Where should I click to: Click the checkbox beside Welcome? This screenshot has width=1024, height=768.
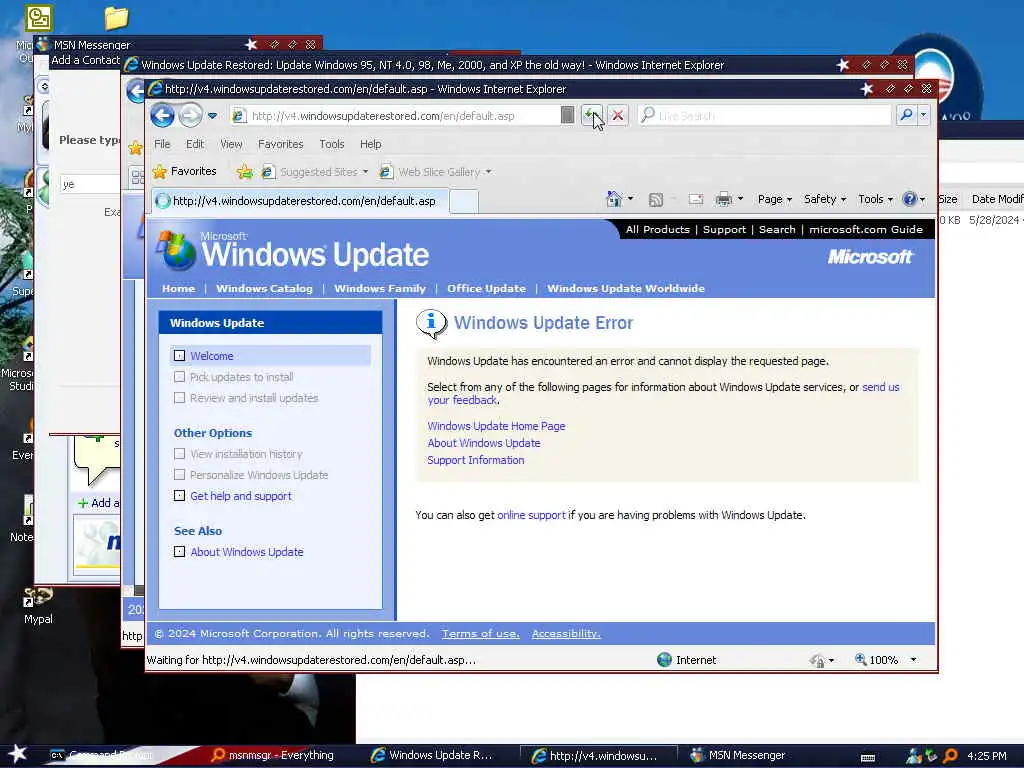(x=180, y=356)
